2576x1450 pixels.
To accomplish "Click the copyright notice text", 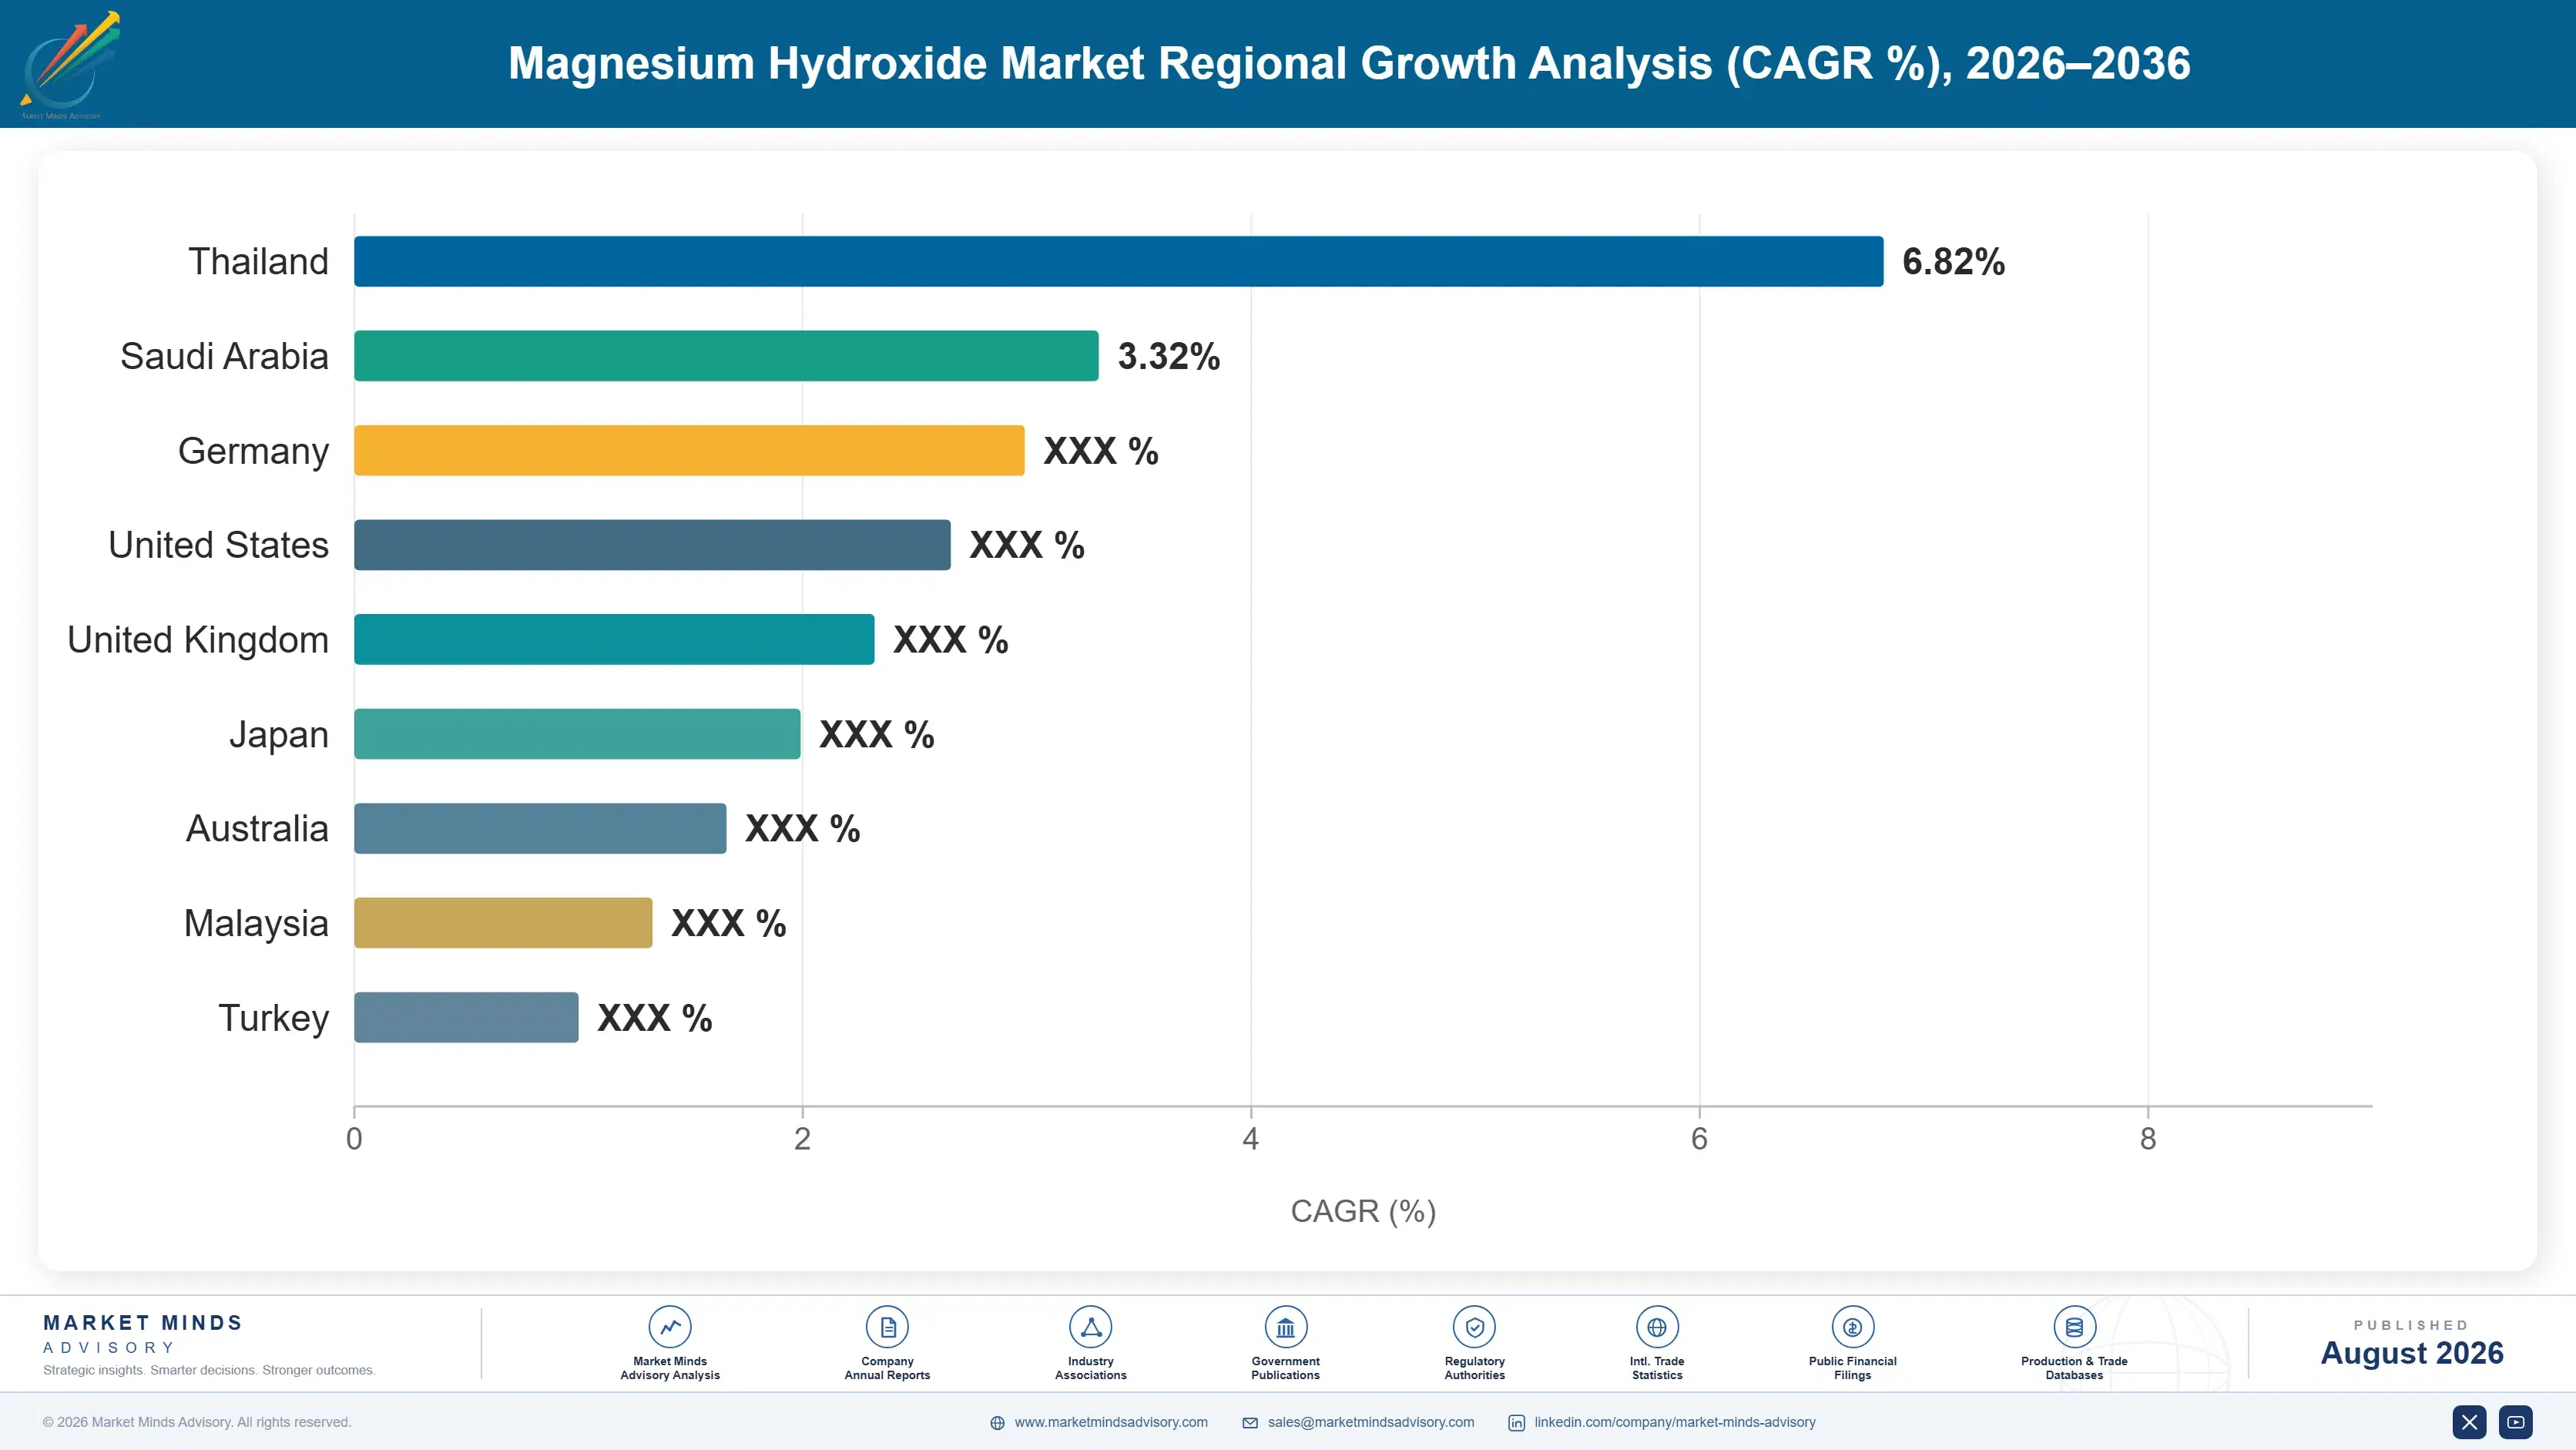I will [x=197, y=1422].
